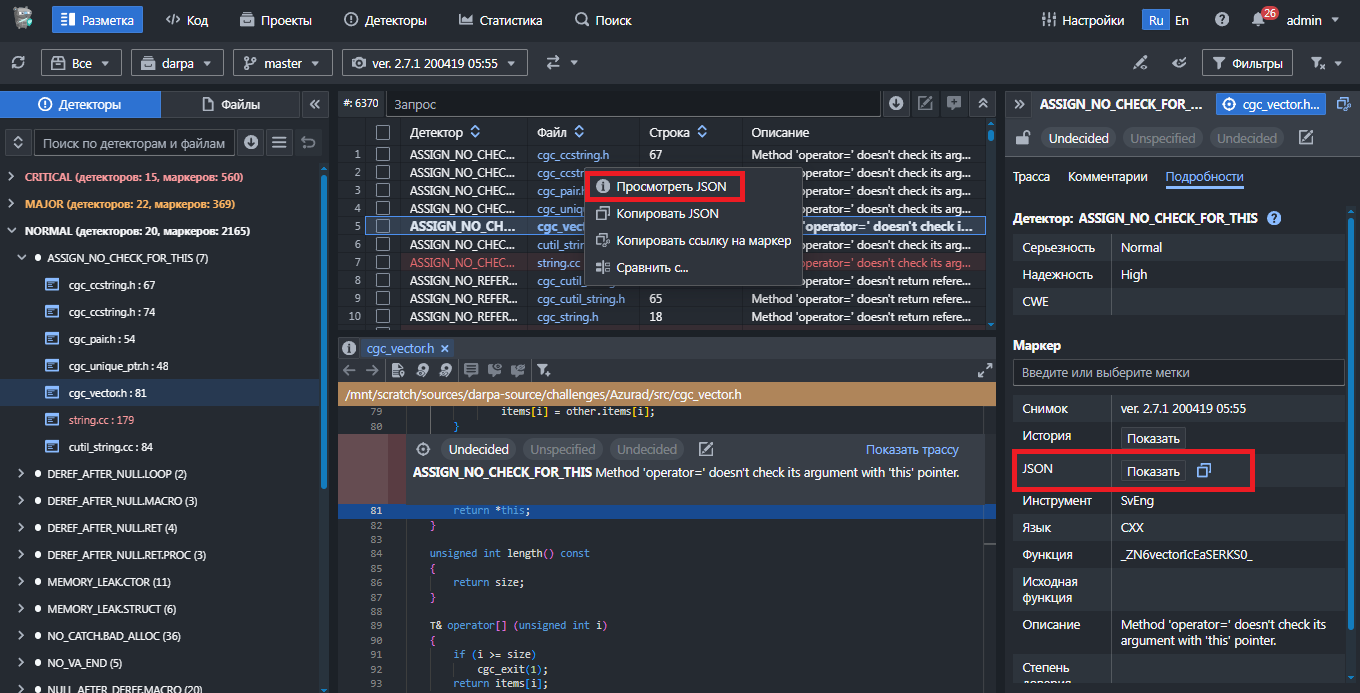Click the clear filters icon
The height and width of the screenshot is (693, 1360).
point(1318,63)
